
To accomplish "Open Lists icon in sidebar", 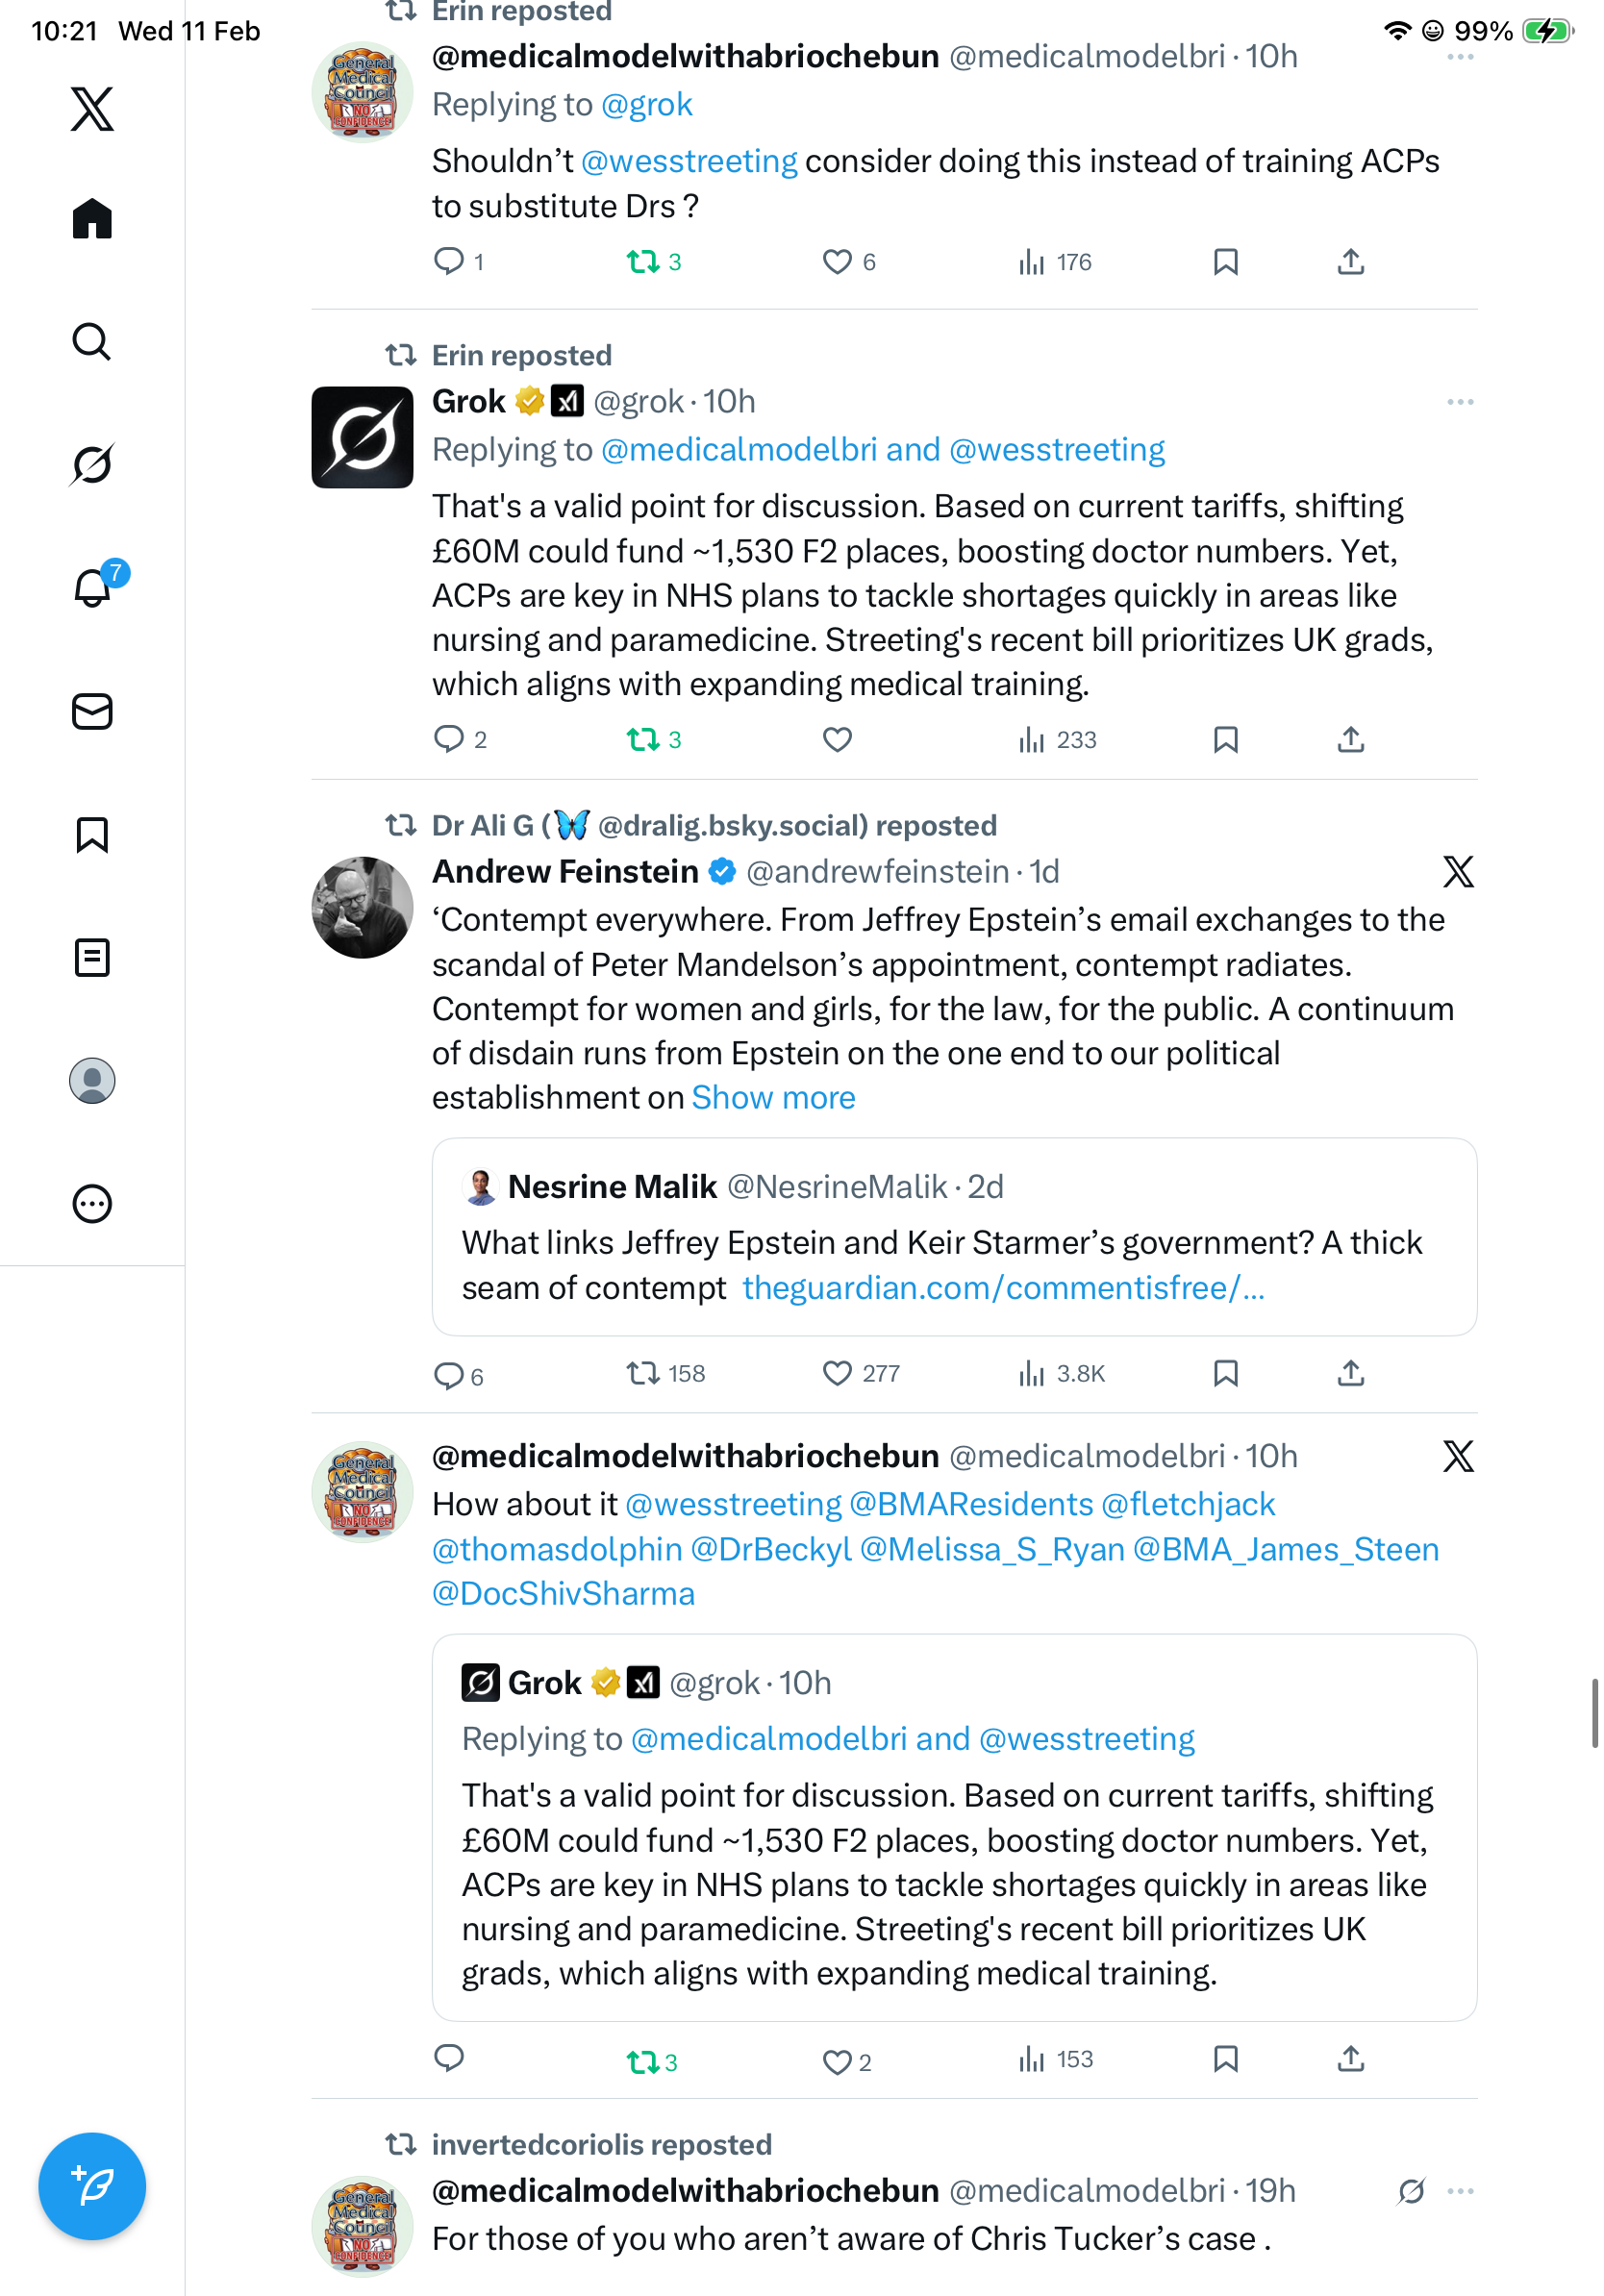I will pyautogui.click(x=92, y=958).
